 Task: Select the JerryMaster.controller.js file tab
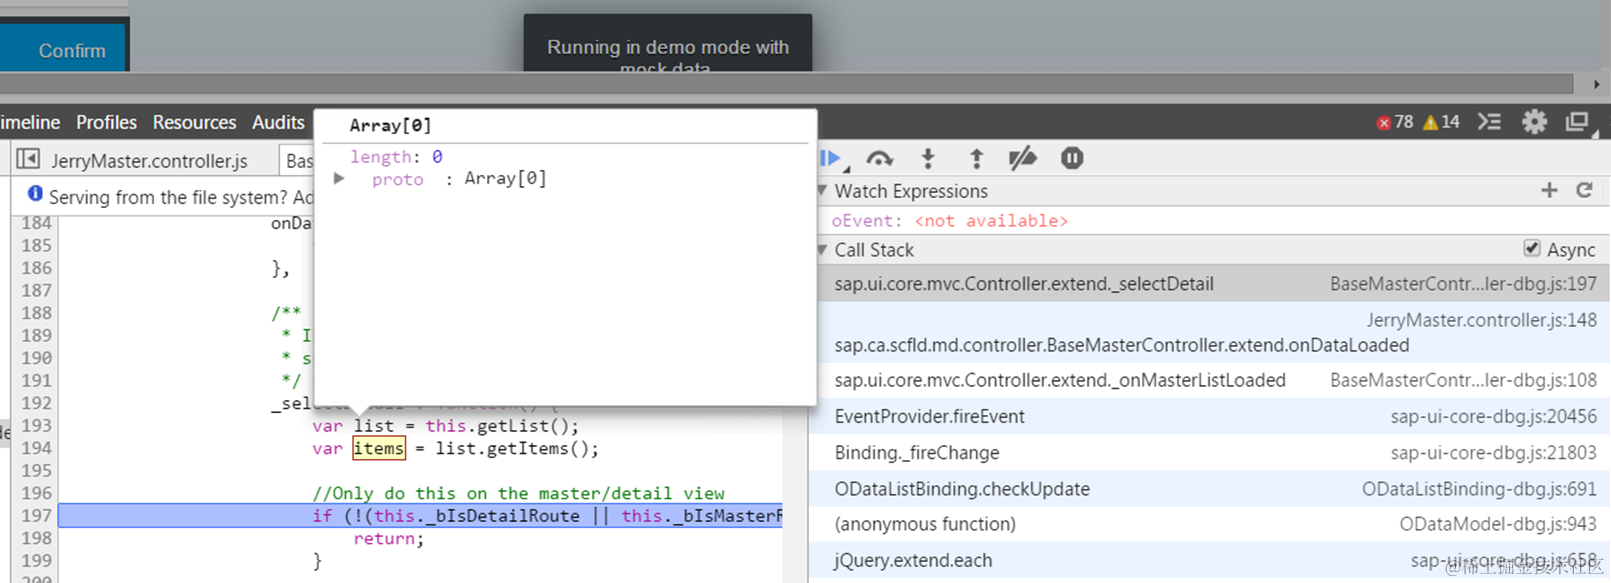coord(149,160)
